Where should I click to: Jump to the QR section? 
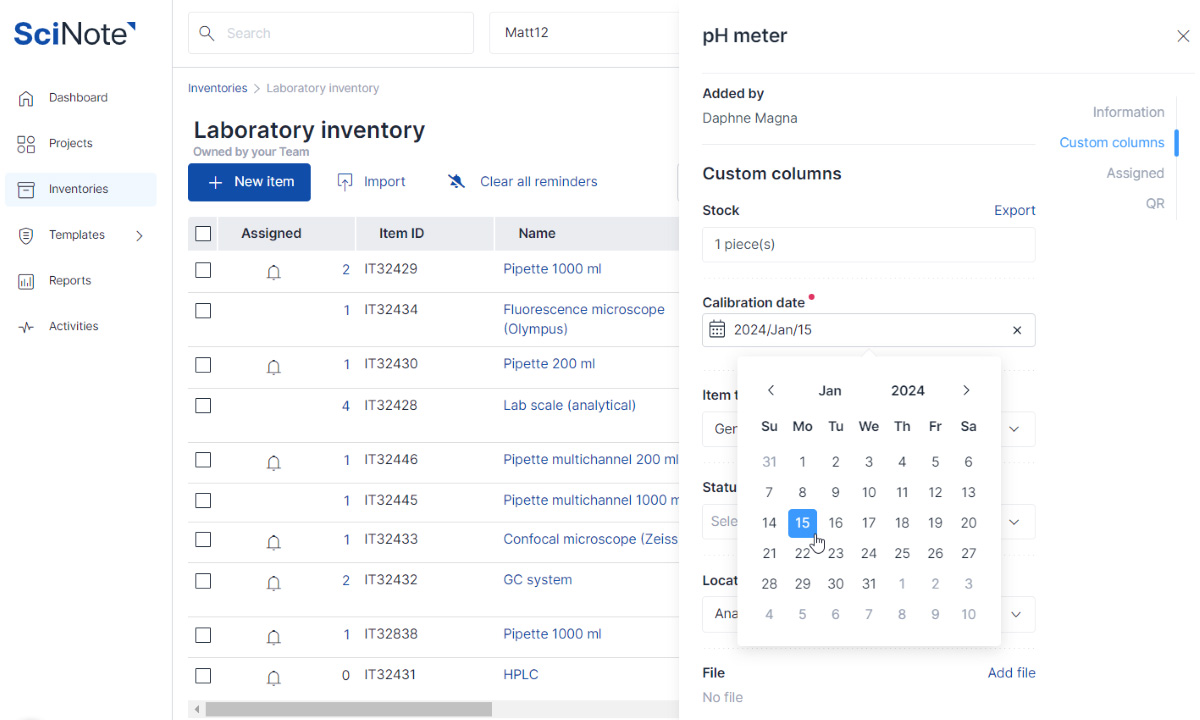(1155, 204)
